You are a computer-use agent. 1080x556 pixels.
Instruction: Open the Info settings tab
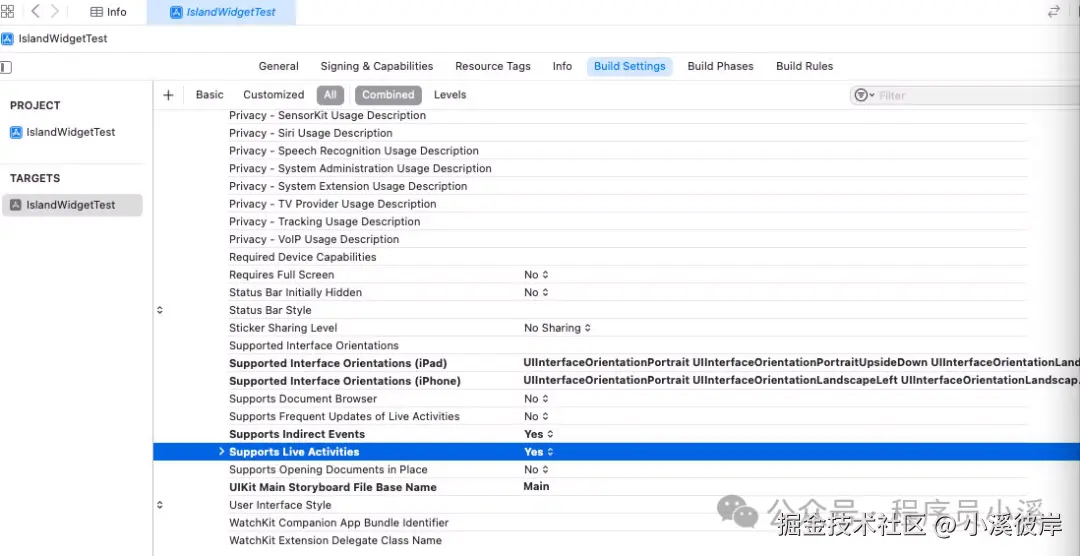562,66
